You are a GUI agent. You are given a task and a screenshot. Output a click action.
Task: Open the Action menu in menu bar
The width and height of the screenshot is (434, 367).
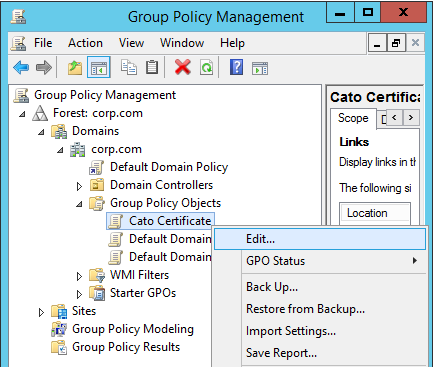click(85, 43)
